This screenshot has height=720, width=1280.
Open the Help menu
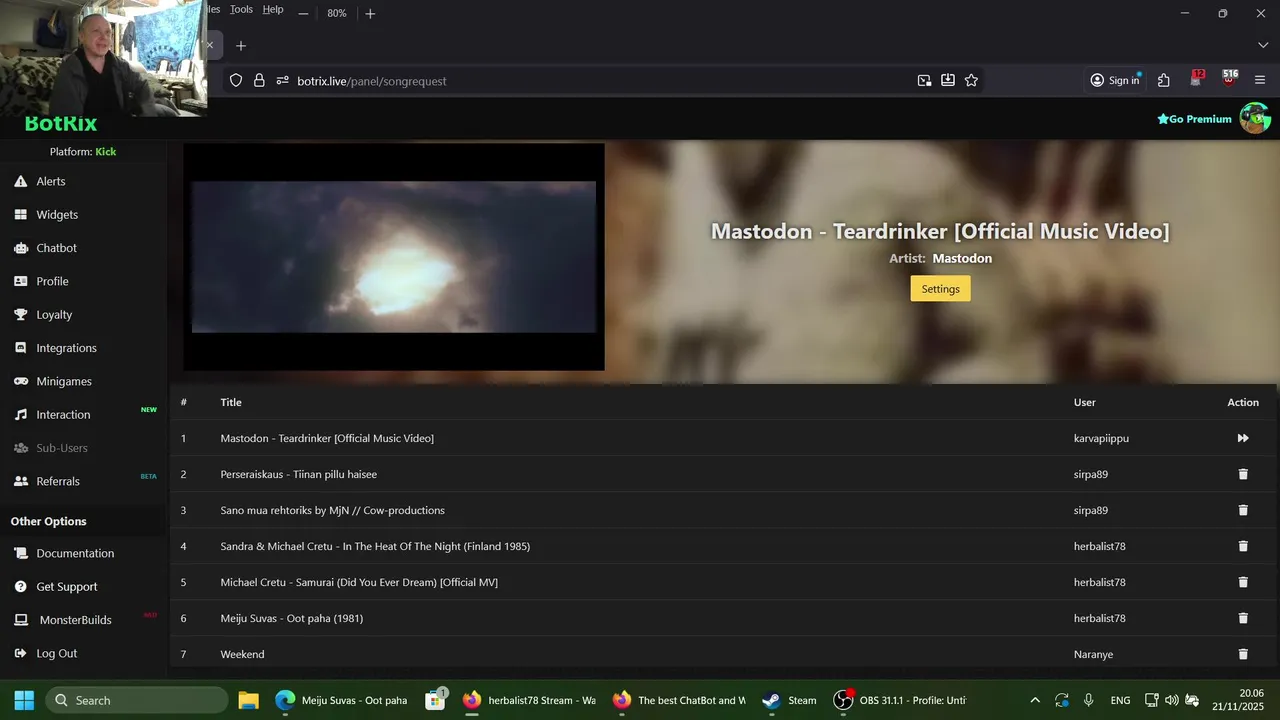click(273, 9)
